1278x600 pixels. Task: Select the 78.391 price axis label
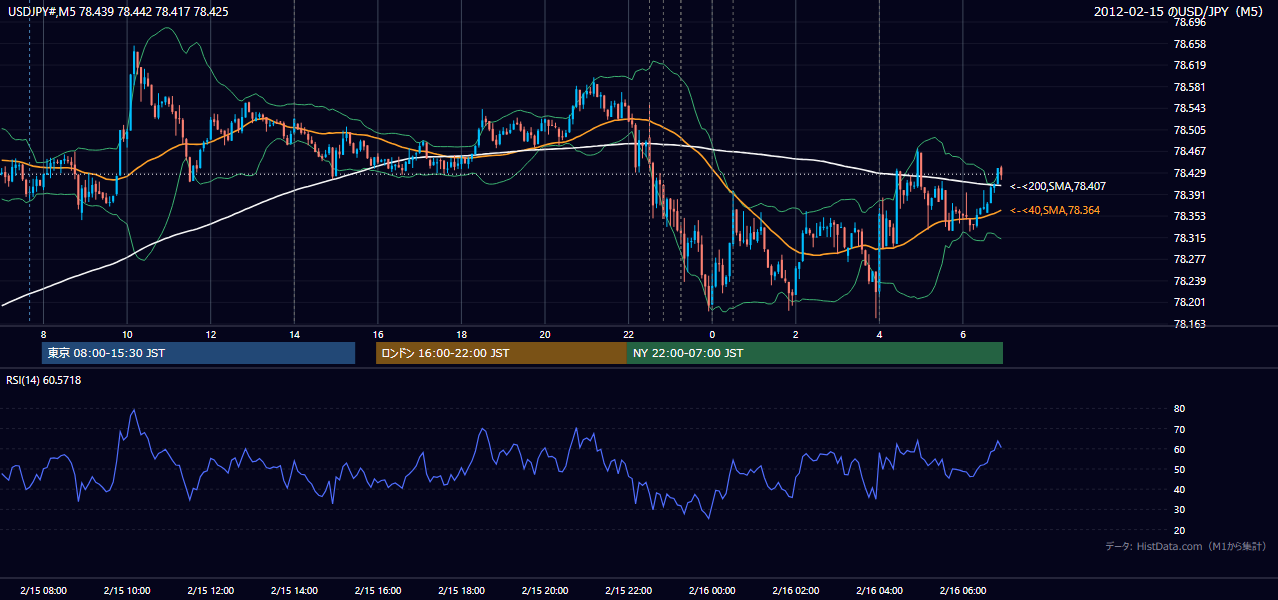coord(1189,195)
